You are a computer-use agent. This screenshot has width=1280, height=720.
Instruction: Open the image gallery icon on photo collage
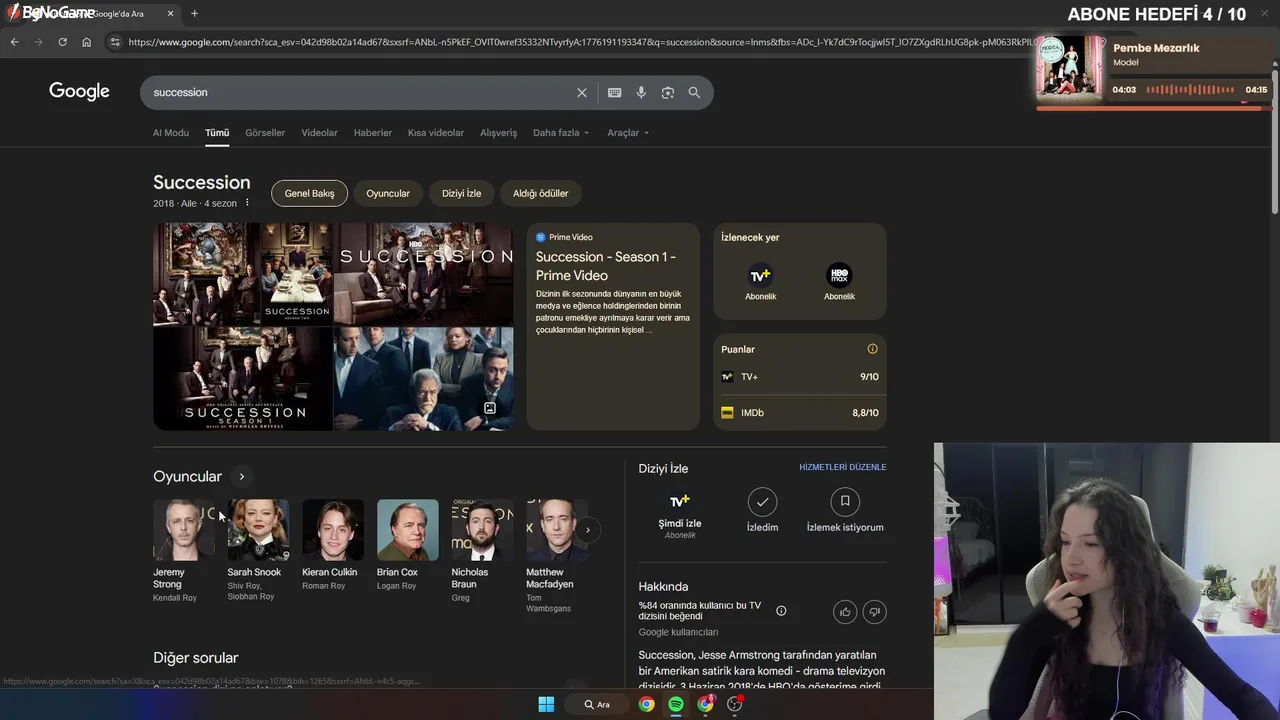pos(490,408)
